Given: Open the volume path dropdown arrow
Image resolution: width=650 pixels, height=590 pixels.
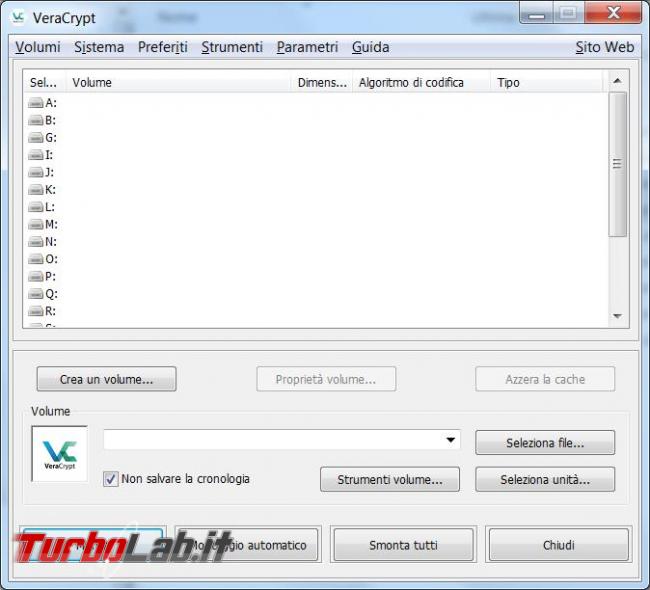Looking at the screenshot, I should tap(451, 440).
